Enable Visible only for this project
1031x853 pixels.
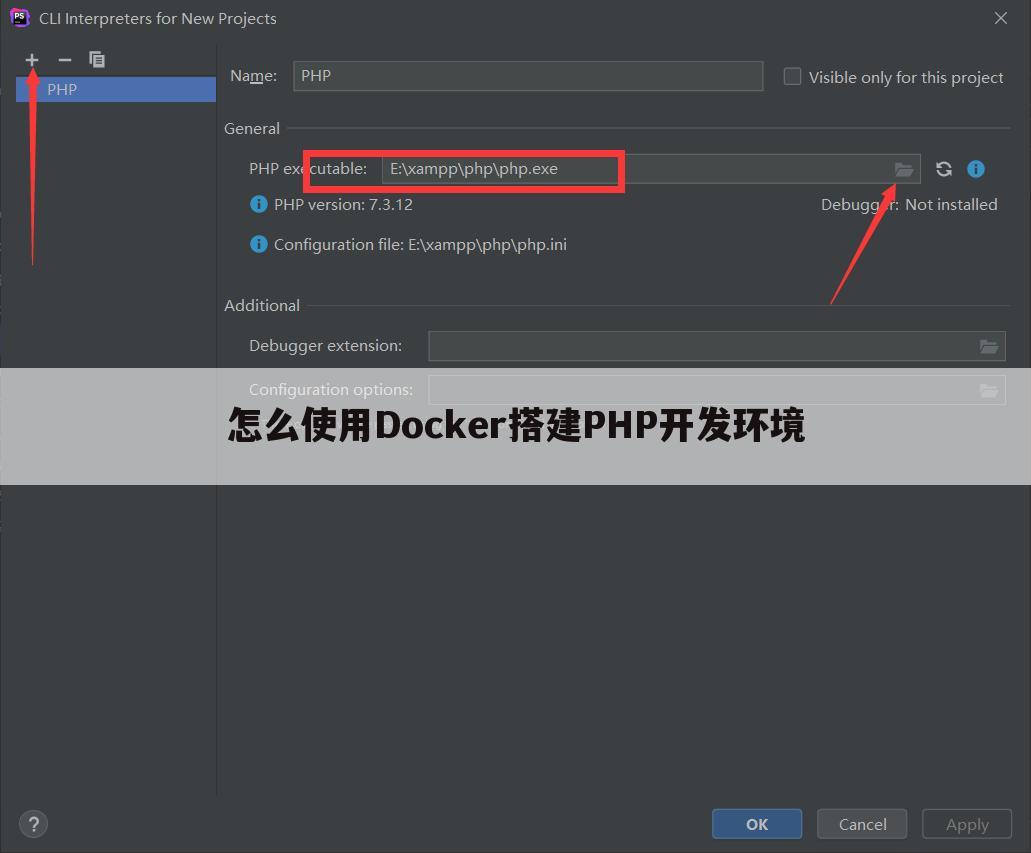coord(792,77)
